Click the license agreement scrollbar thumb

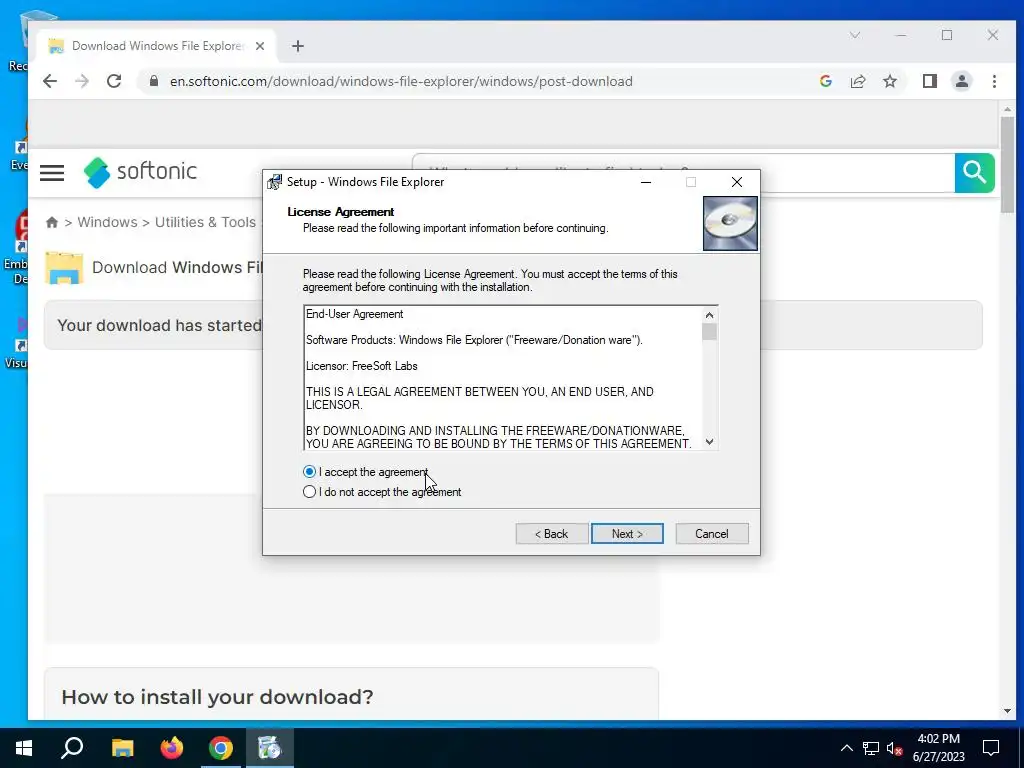point(709,332)
